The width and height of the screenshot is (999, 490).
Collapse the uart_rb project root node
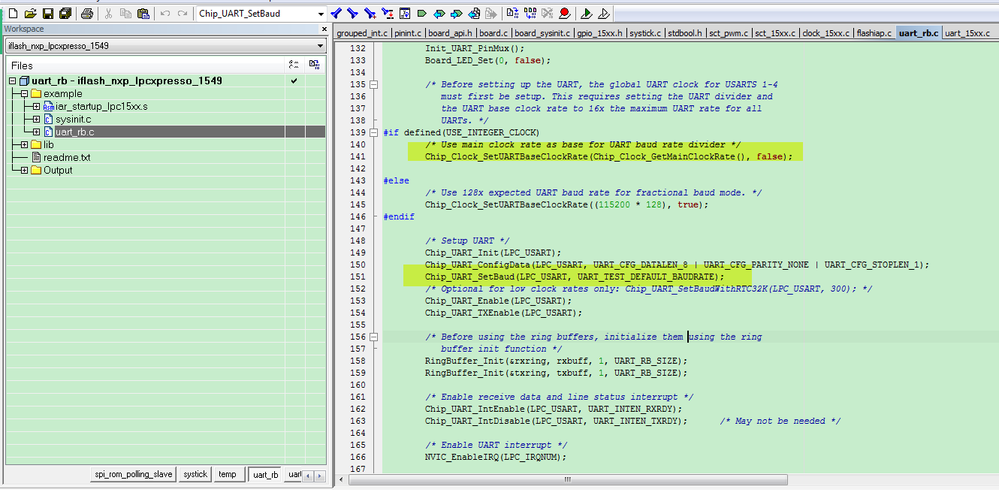(x=13, y=81)
